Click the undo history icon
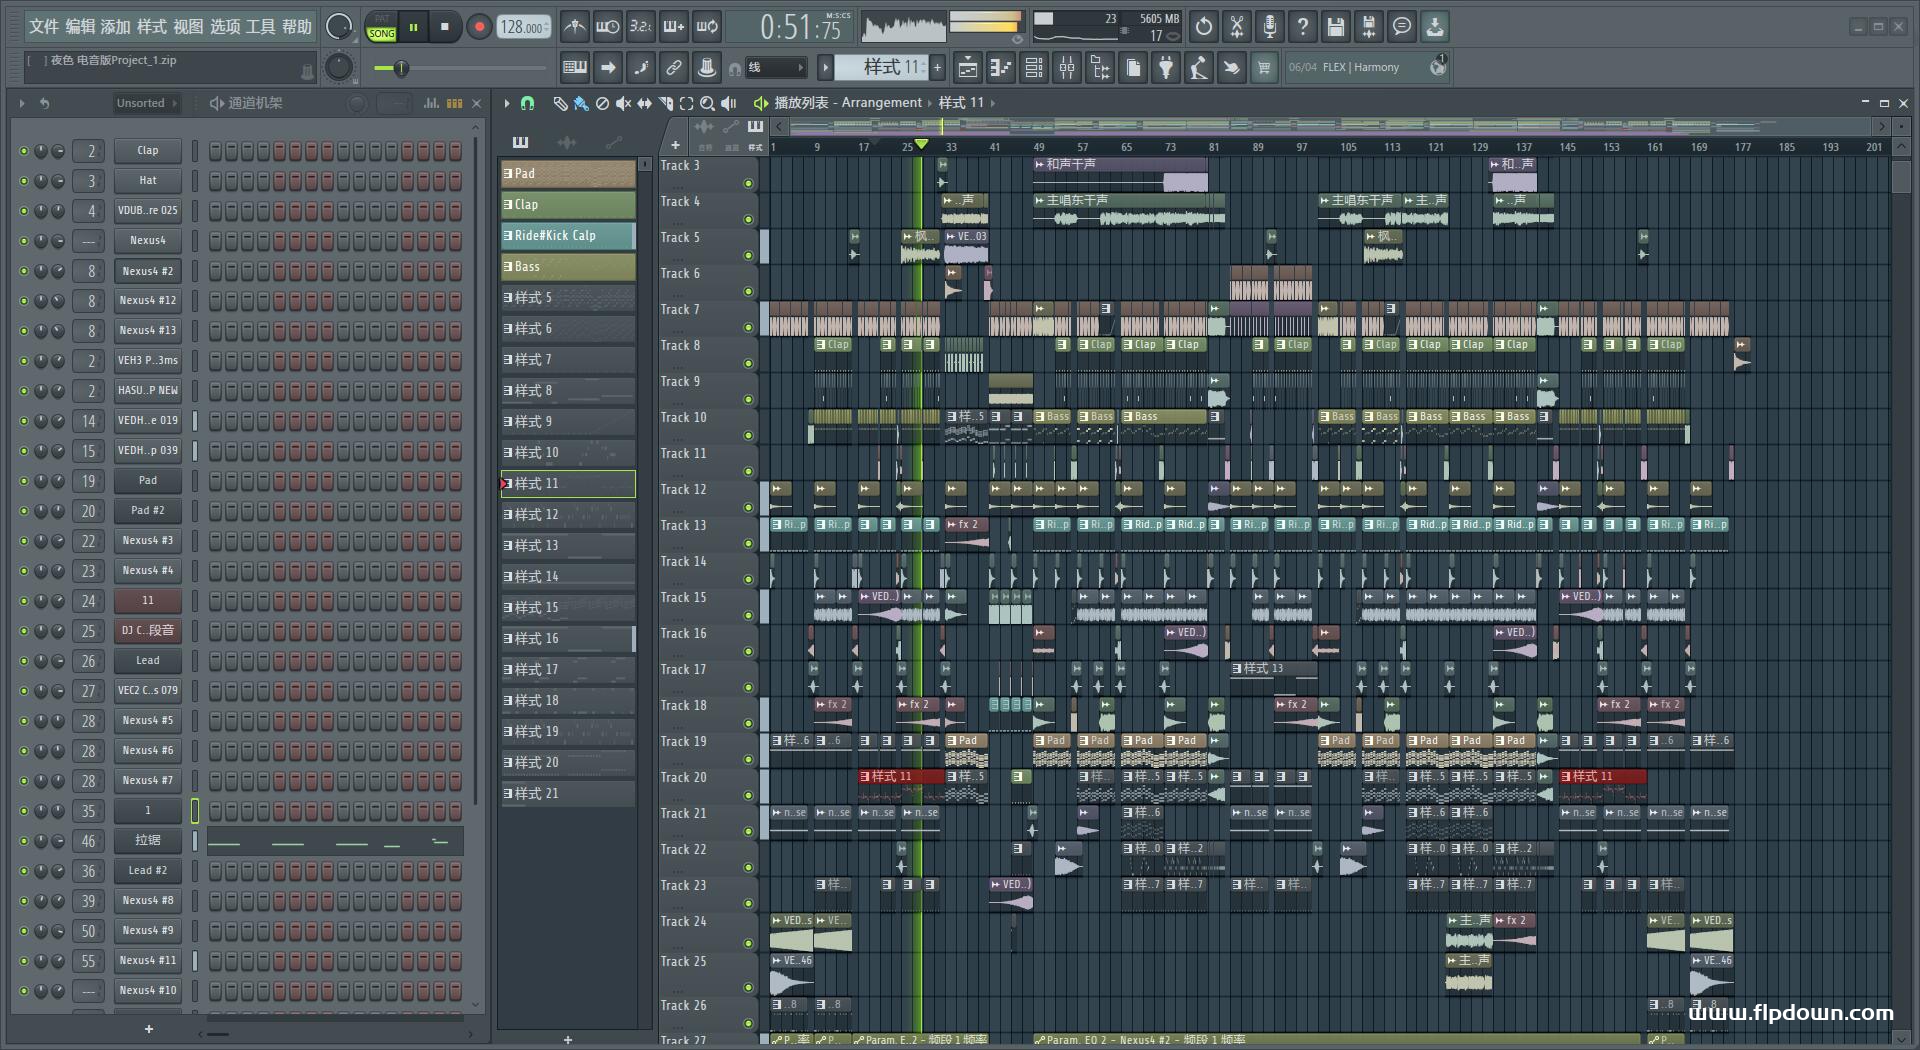Screen dimensions: 1920x1050 (1204, 27)
